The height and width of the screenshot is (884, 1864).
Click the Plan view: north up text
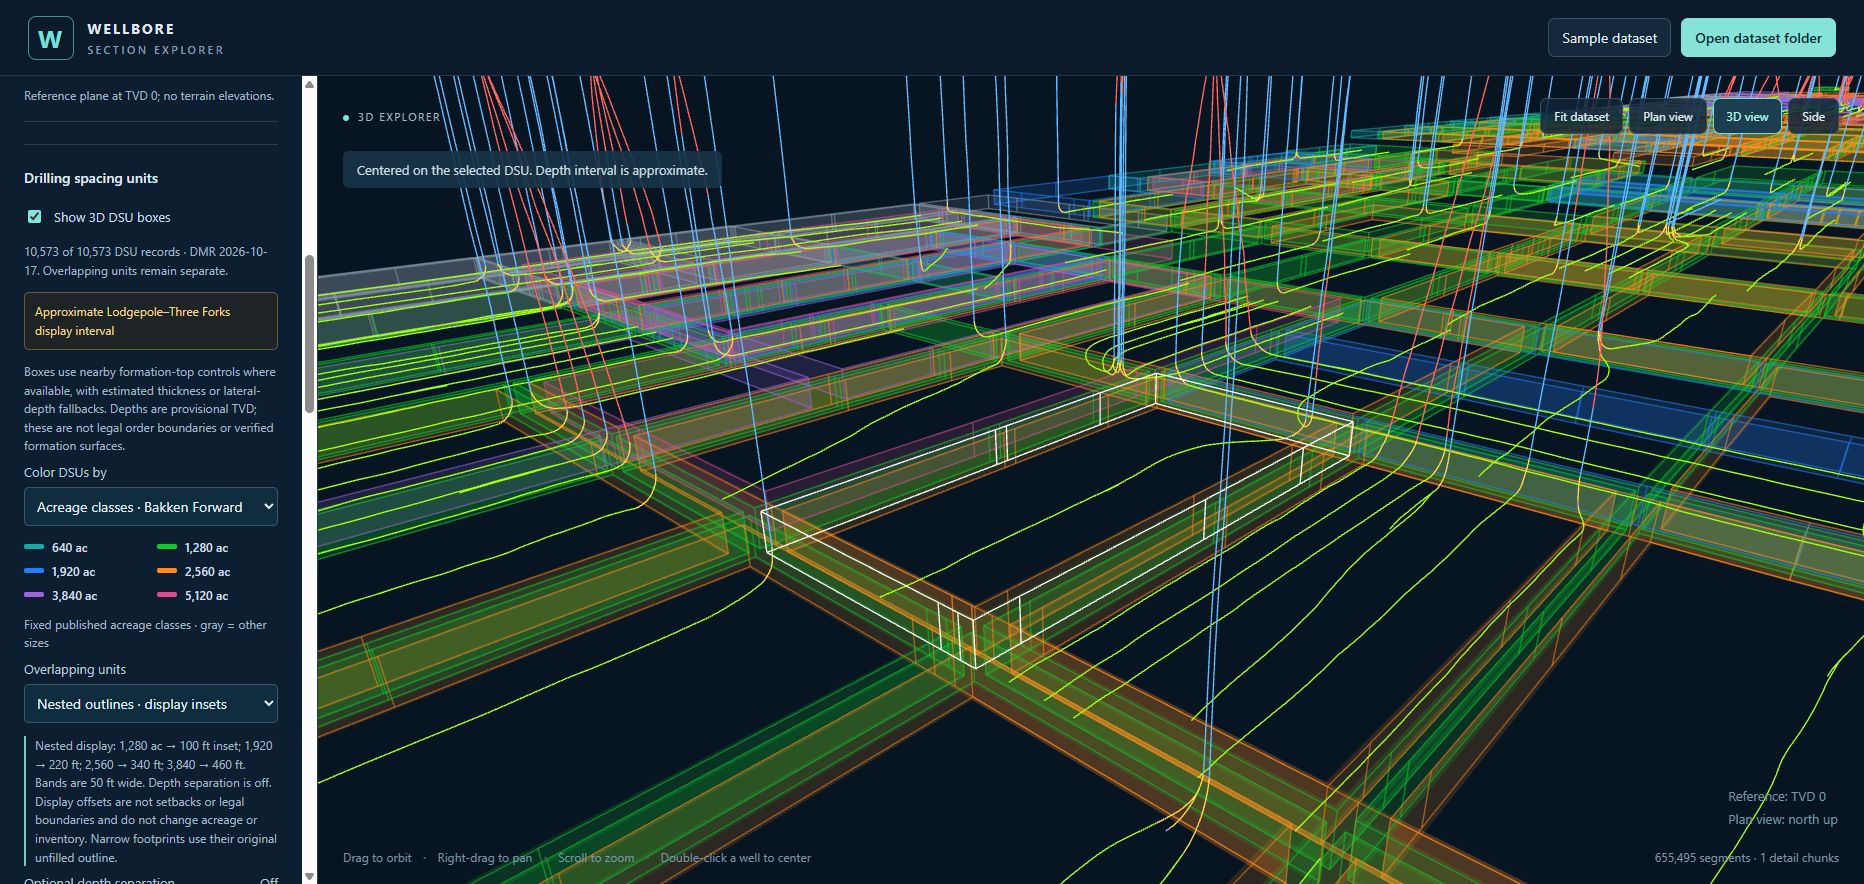[1783, 820]
